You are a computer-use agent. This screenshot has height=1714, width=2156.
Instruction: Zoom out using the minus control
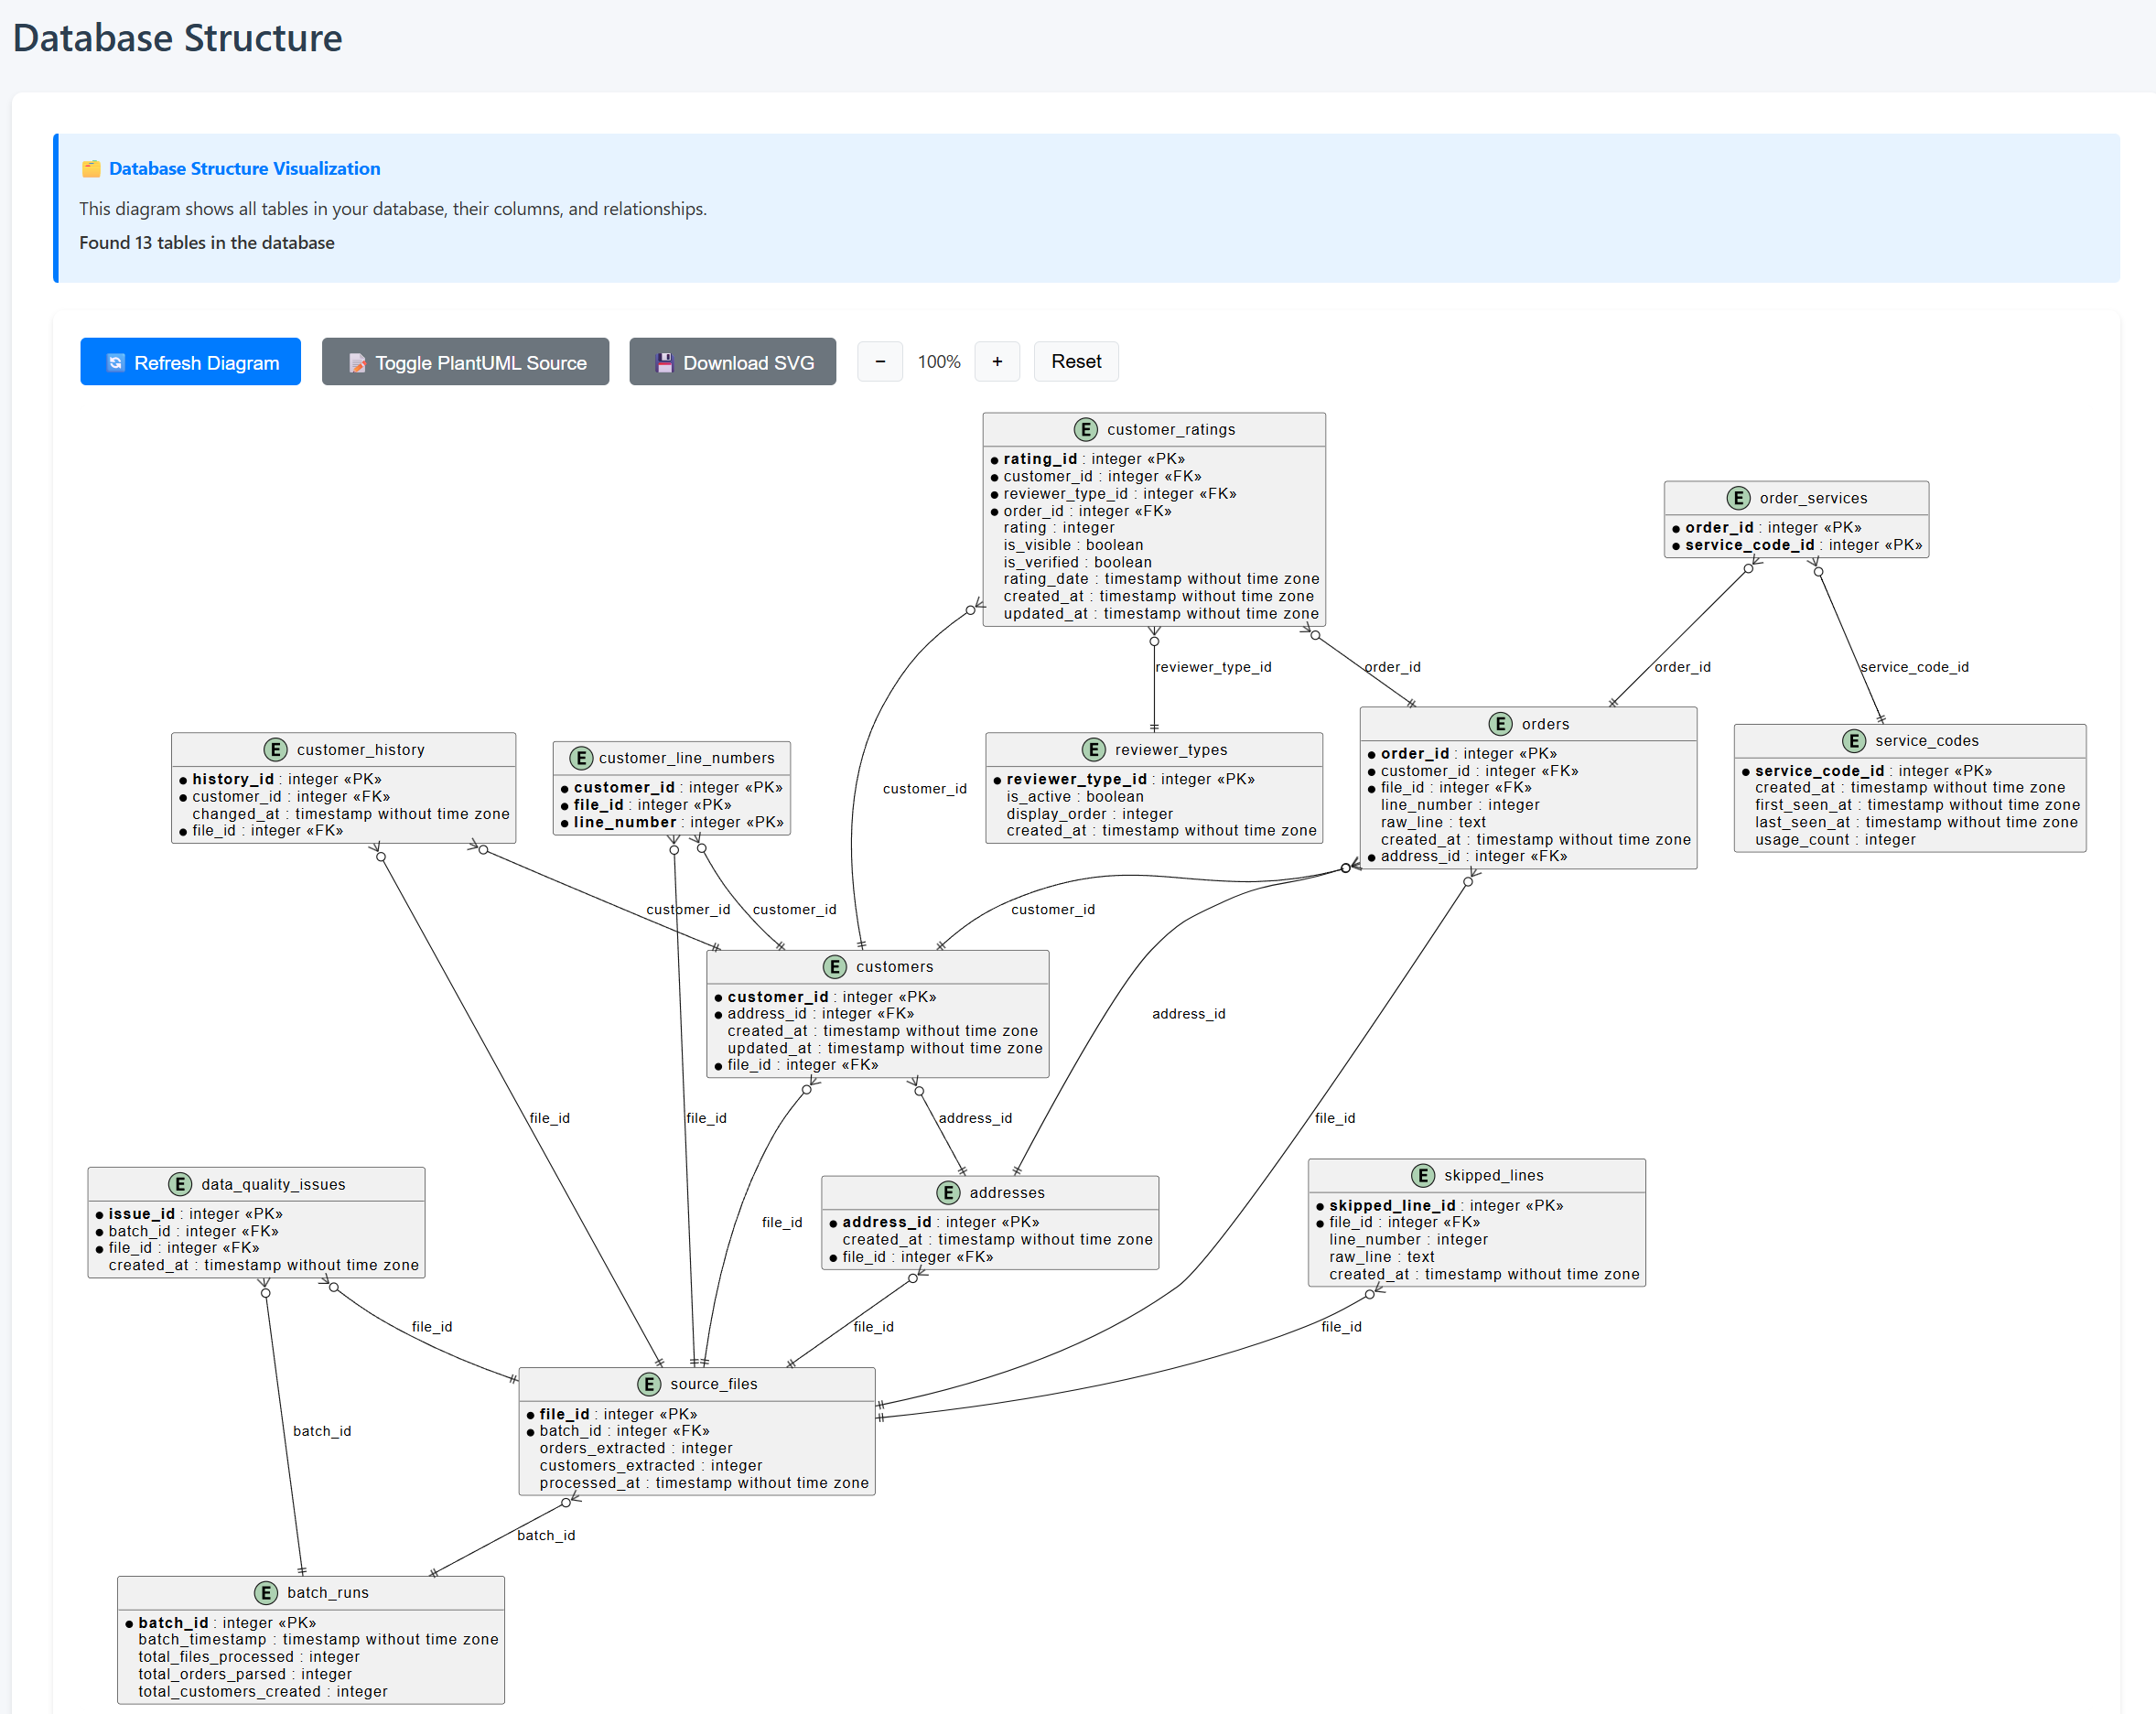click(879, 361)
